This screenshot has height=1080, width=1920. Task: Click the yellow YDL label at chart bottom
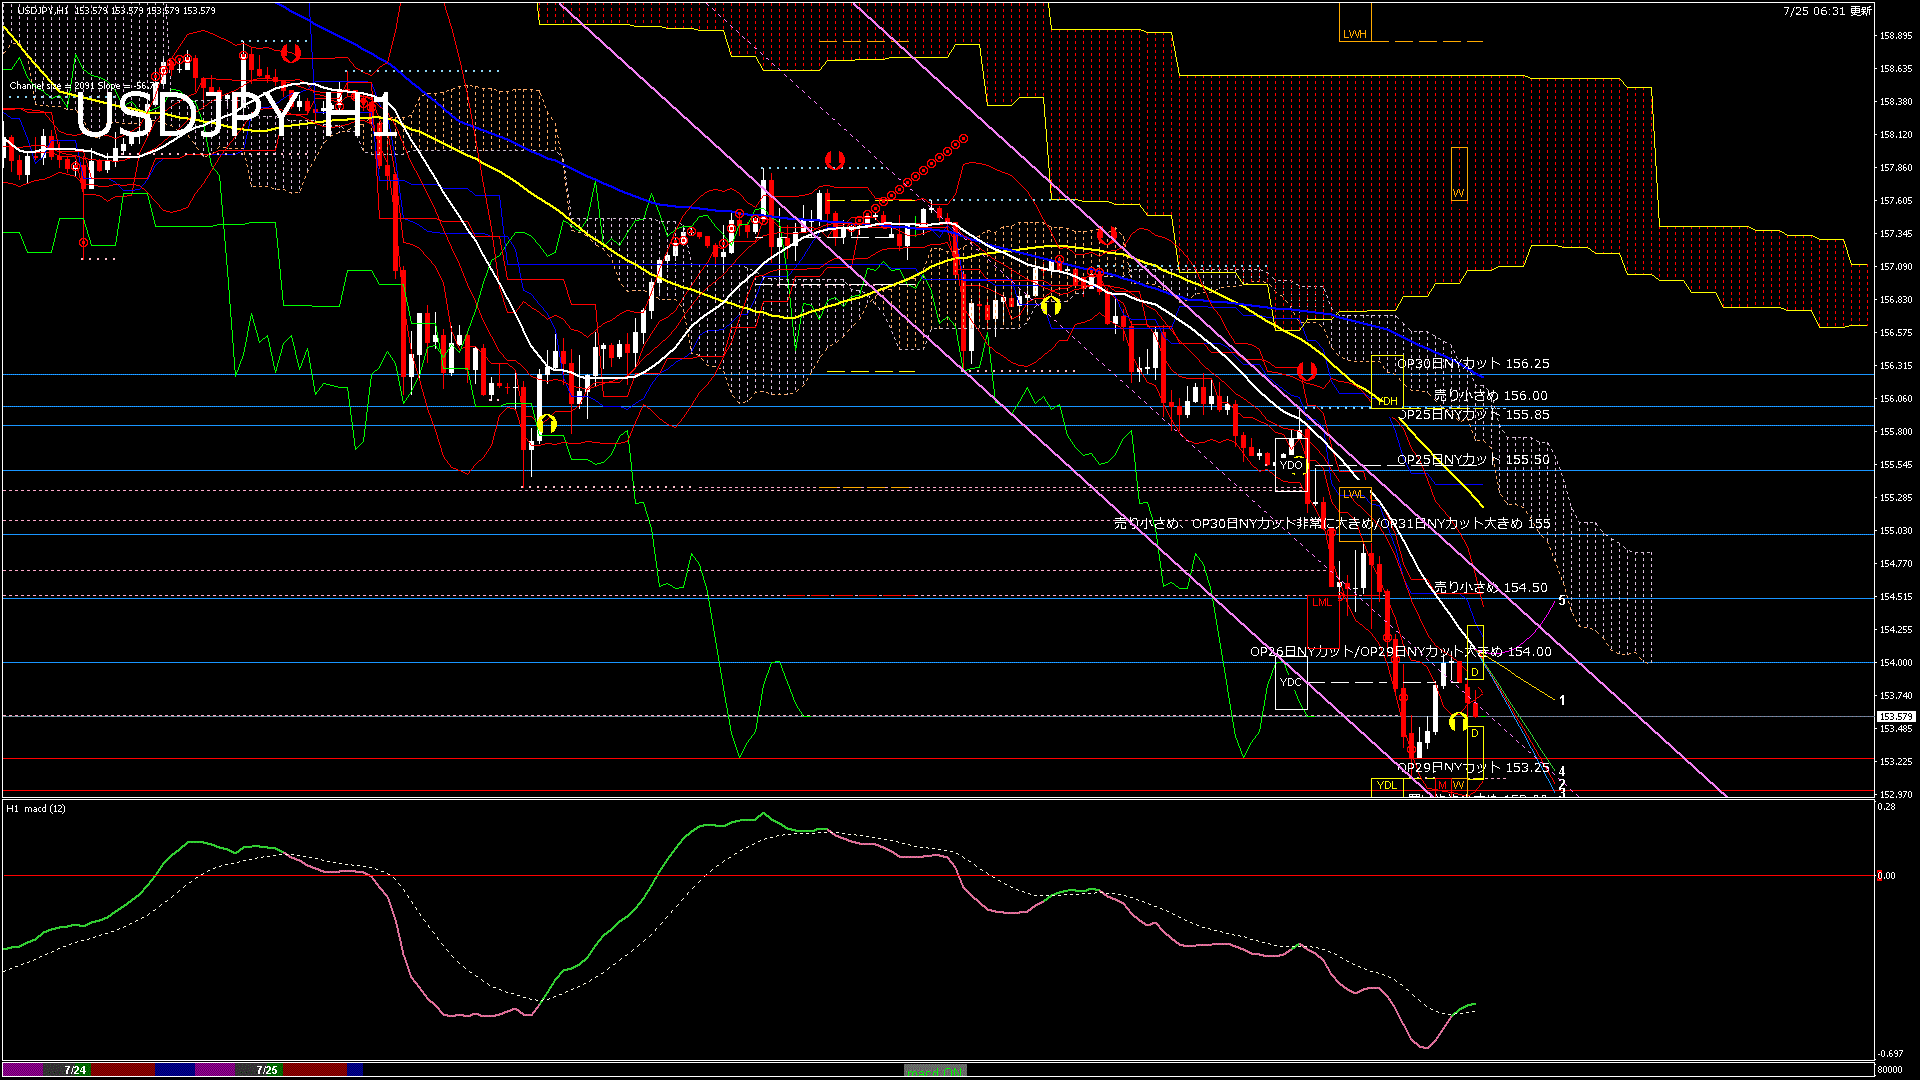[x=1386, y=785]
